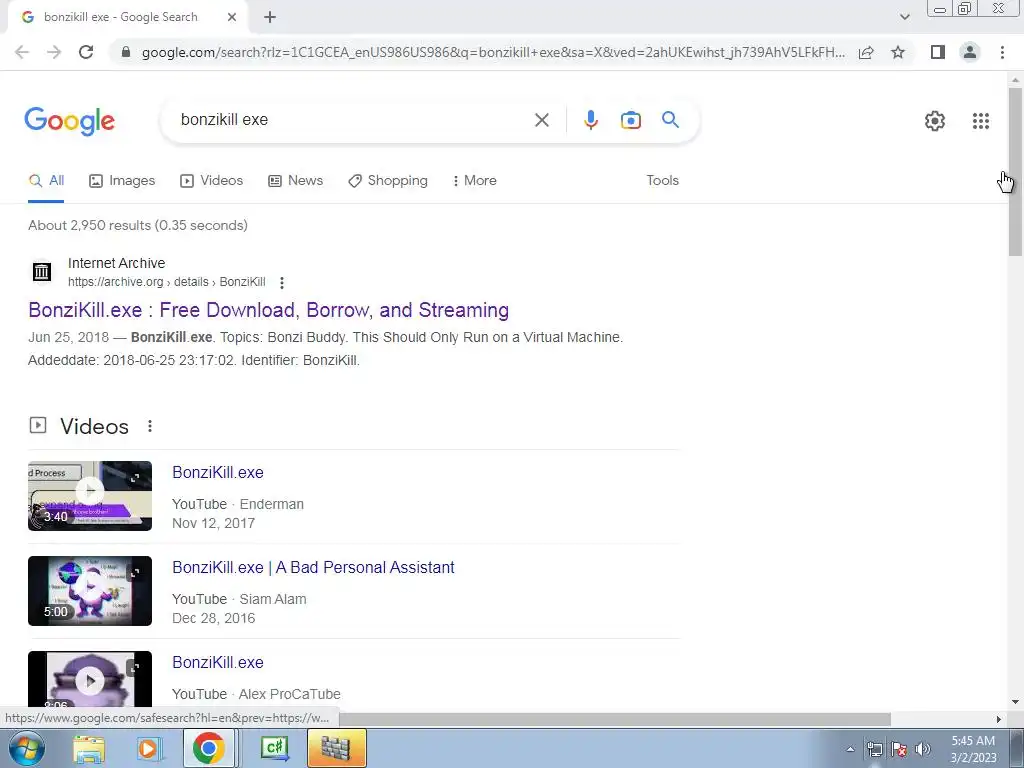
Task: Launch Windows Media Player from taskbar
Action: pyautogui.click(x=148, y=748)
